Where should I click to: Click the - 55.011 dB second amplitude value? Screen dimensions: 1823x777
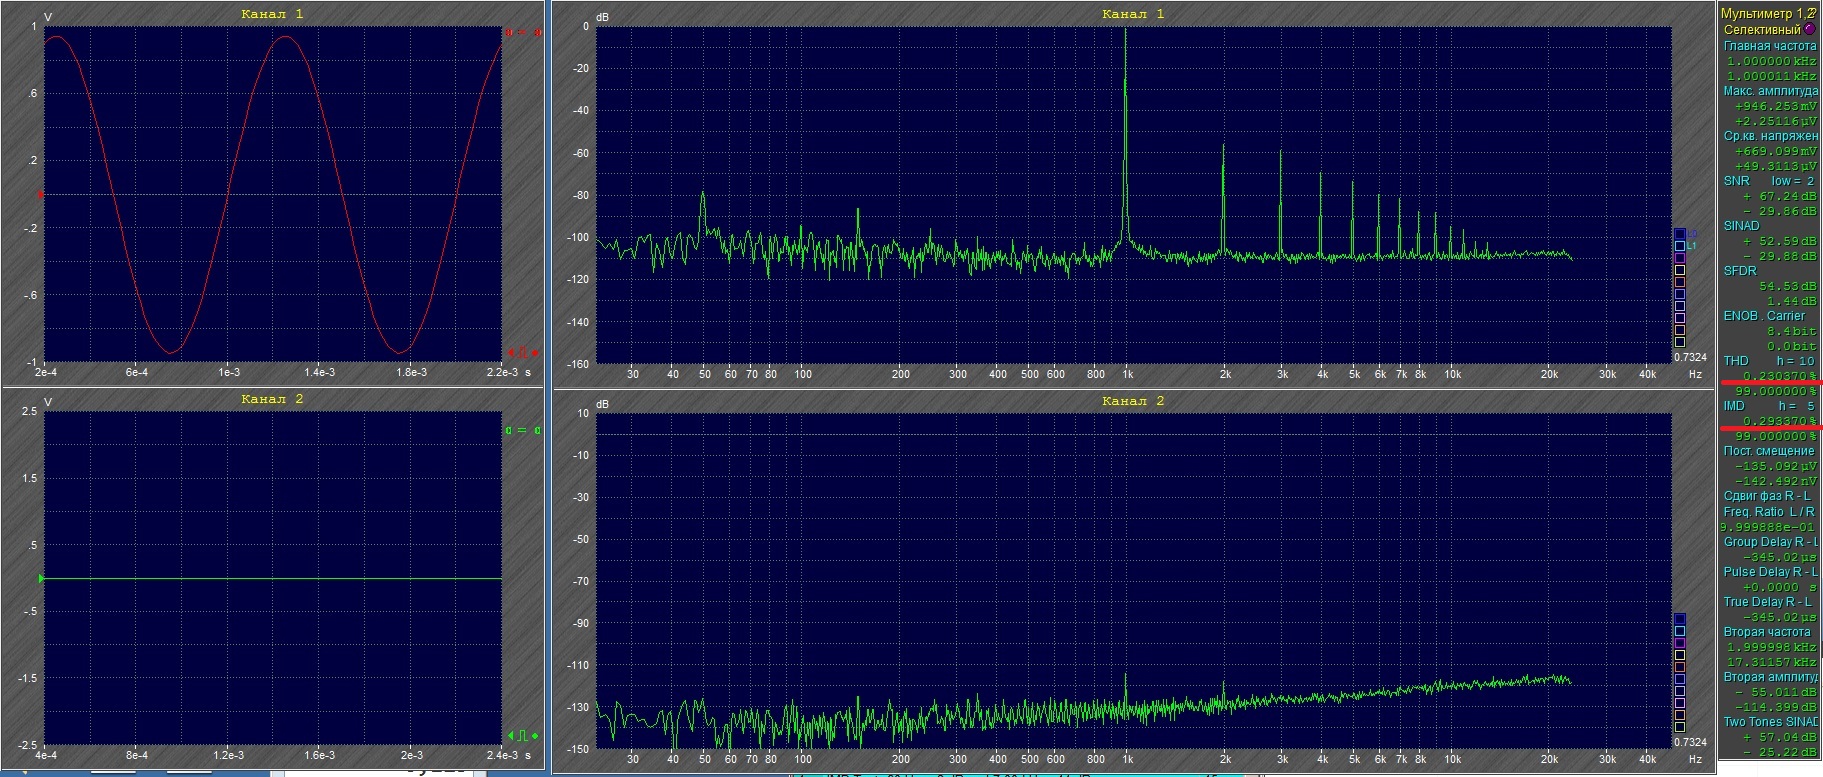point(1777,692)
